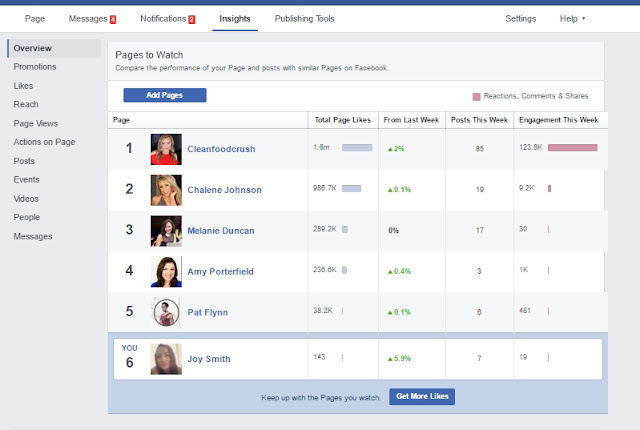Click the Total Page Likes column header

click(342, 120)
